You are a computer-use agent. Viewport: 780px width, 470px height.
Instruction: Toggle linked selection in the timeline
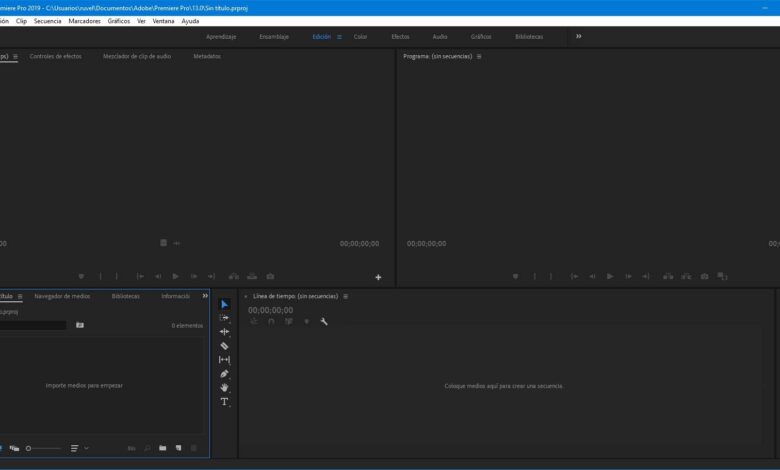288,321
